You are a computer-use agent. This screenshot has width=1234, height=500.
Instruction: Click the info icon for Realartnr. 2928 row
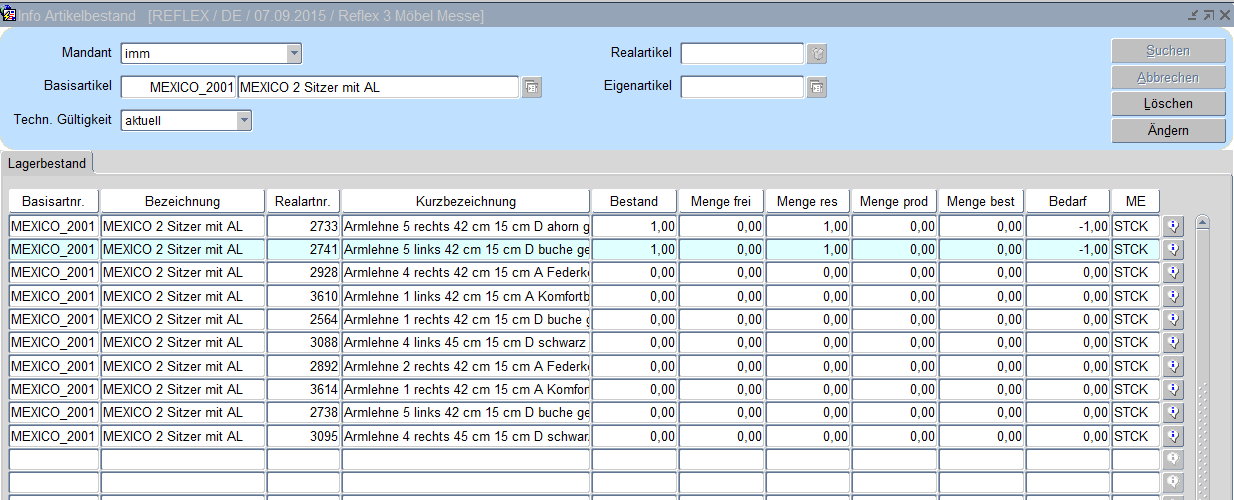[1174, 273]
